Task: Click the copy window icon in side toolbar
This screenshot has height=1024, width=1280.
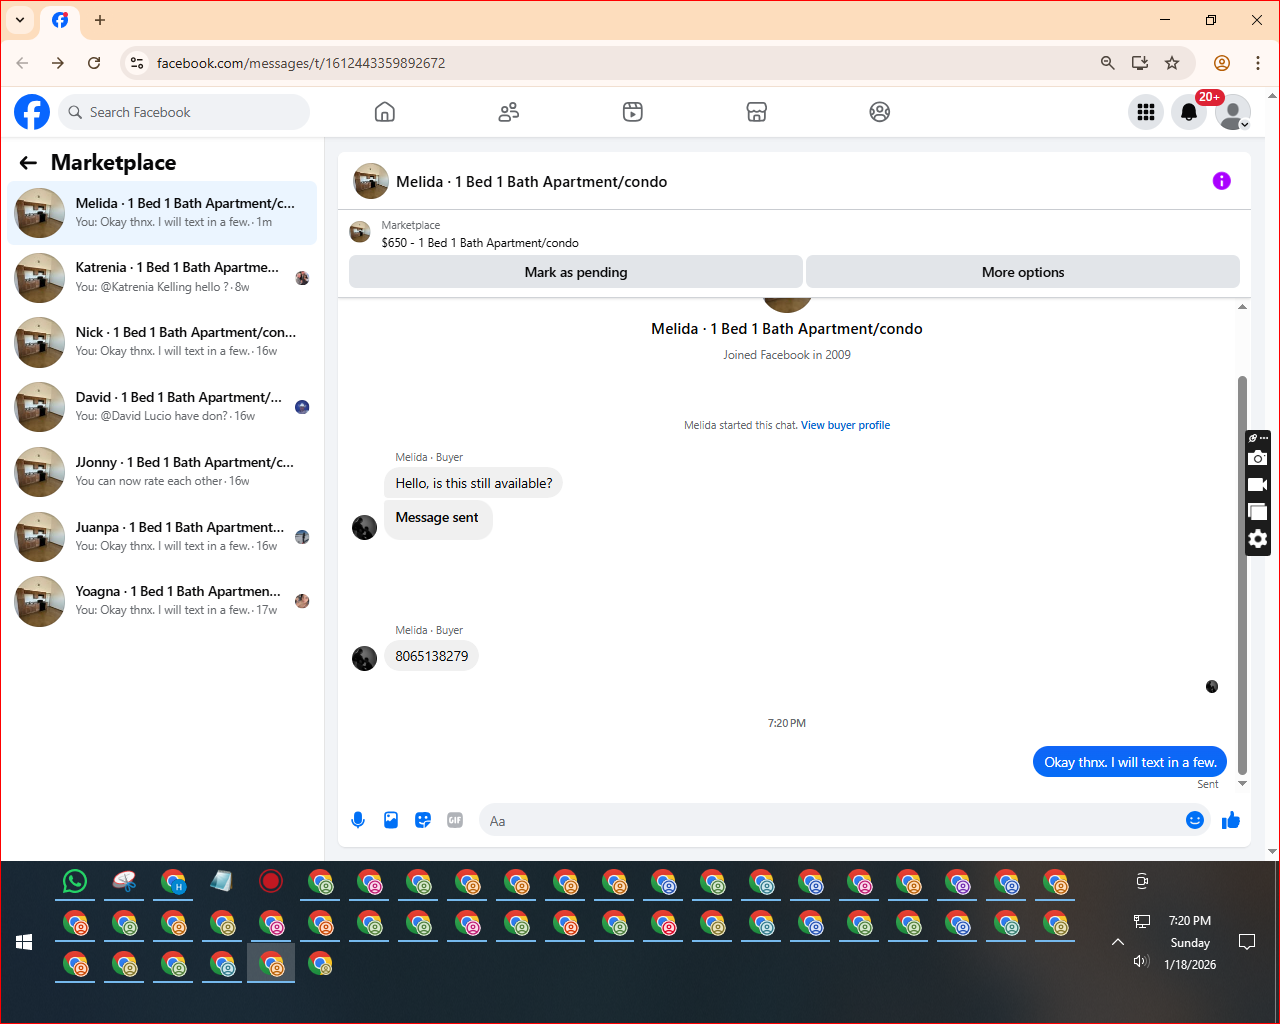Action: 1258,512
